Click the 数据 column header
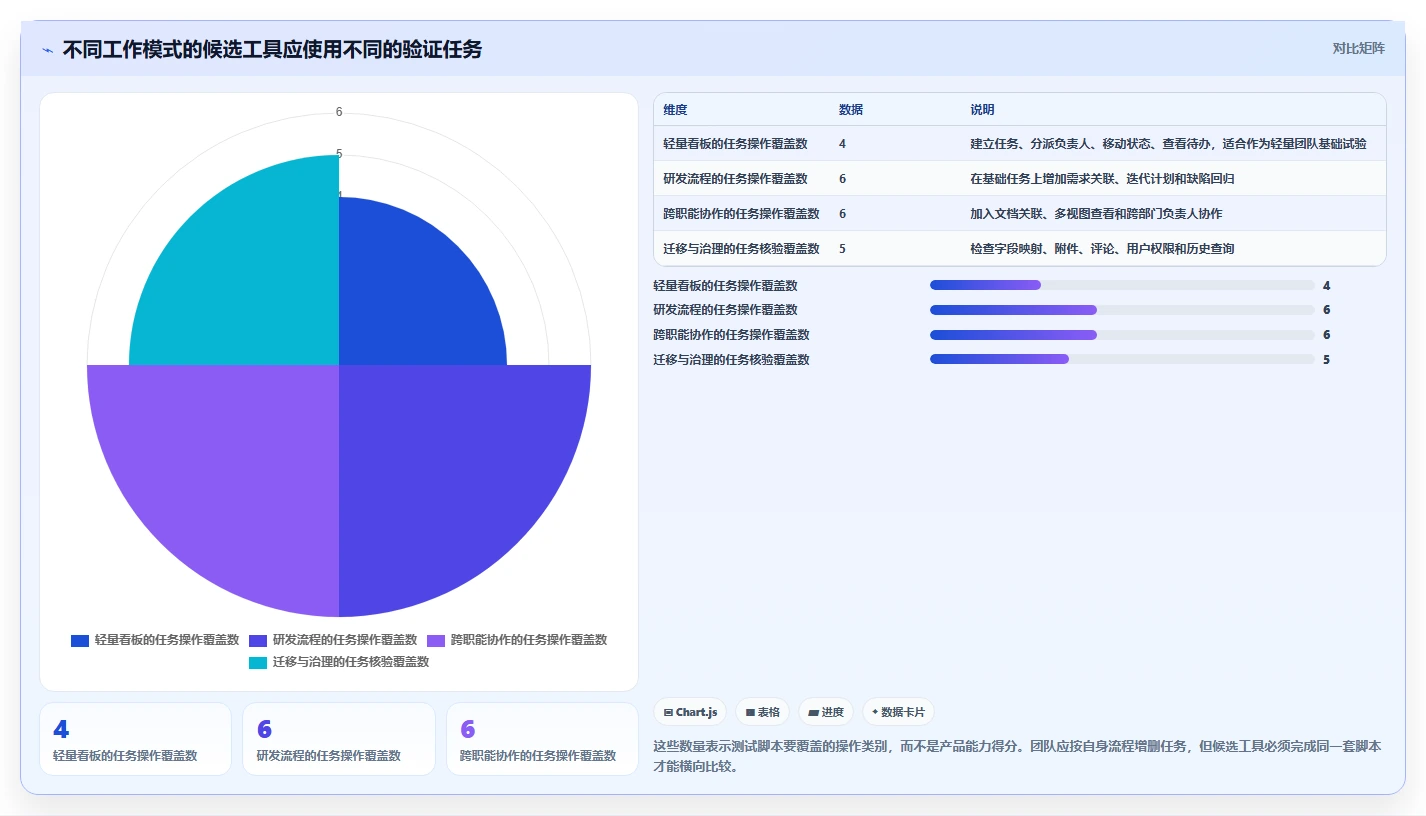The height and width of the screenshot is (816, 1426). pos(851,110)
